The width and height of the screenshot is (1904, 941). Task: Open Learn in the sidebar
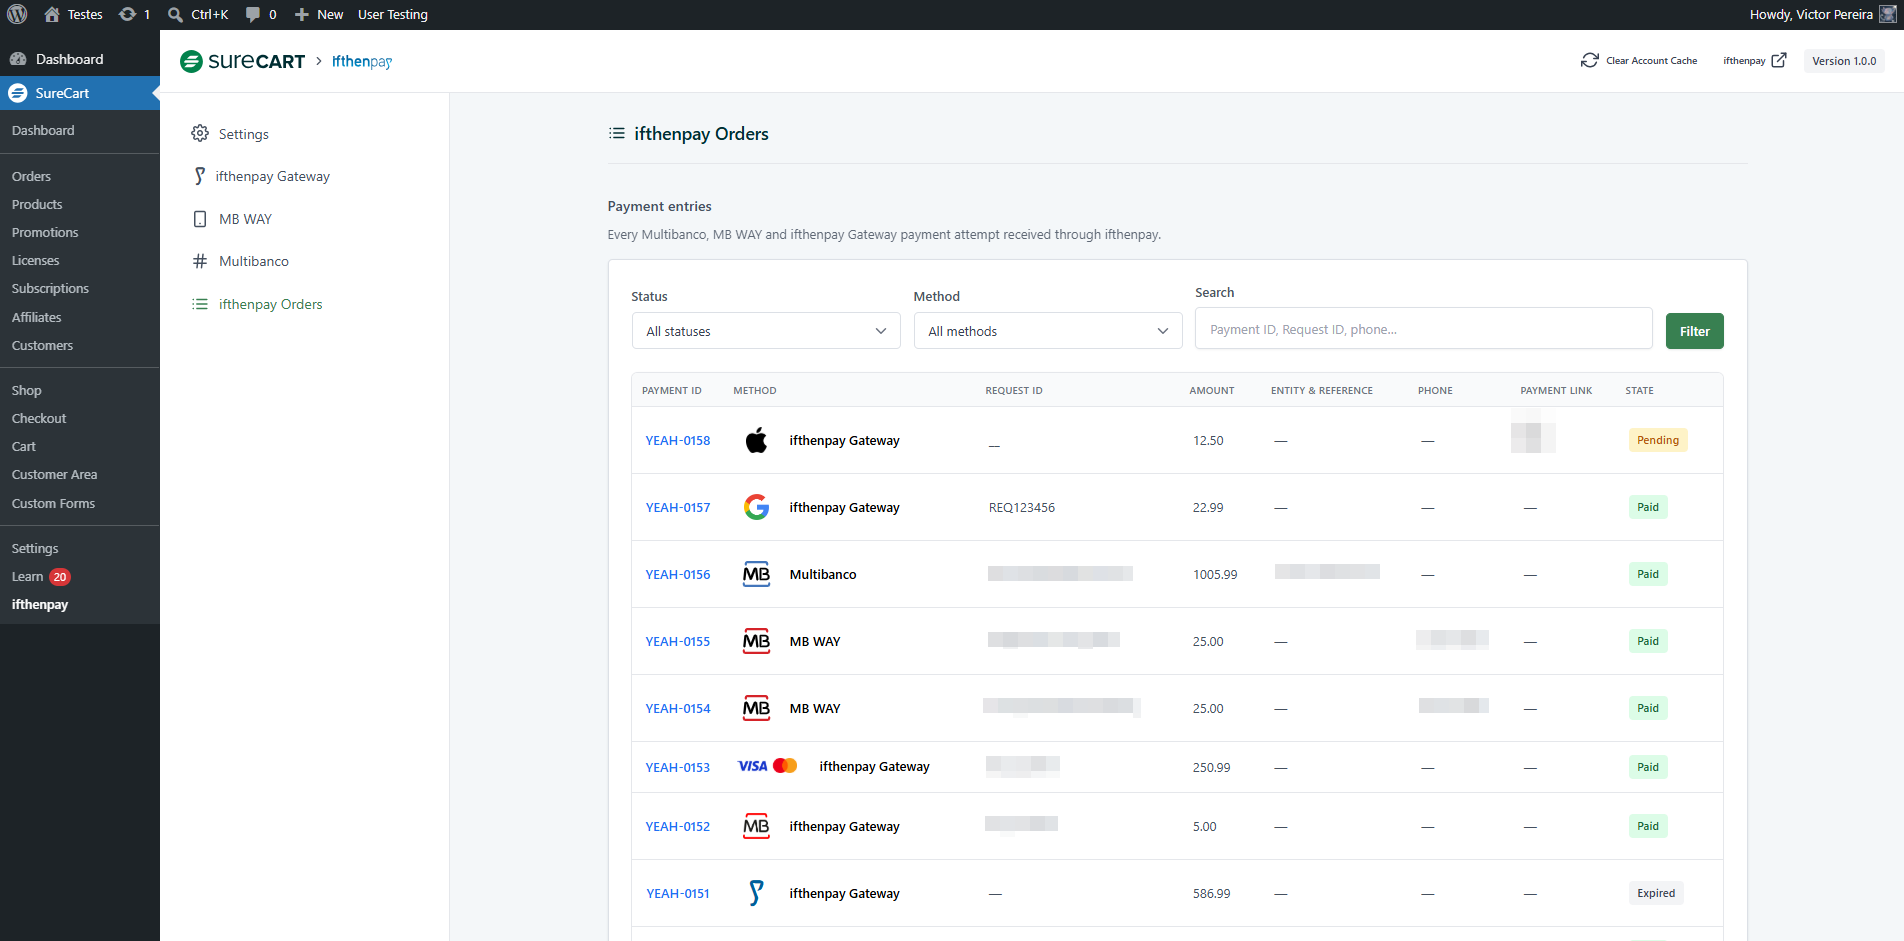click(x=28, y=577)
